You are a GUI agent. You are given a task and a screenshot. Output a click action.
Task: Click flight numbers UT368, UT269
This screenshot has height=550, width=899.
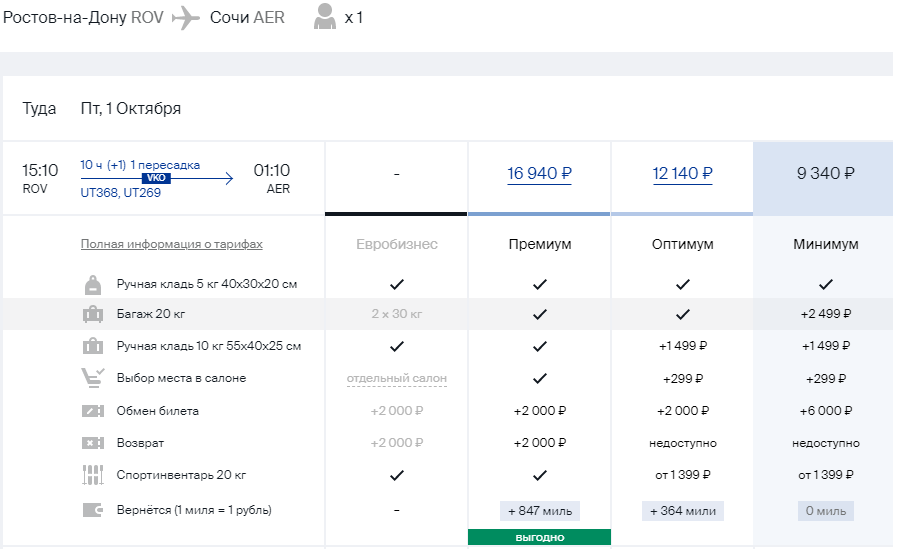coord(120,193)
